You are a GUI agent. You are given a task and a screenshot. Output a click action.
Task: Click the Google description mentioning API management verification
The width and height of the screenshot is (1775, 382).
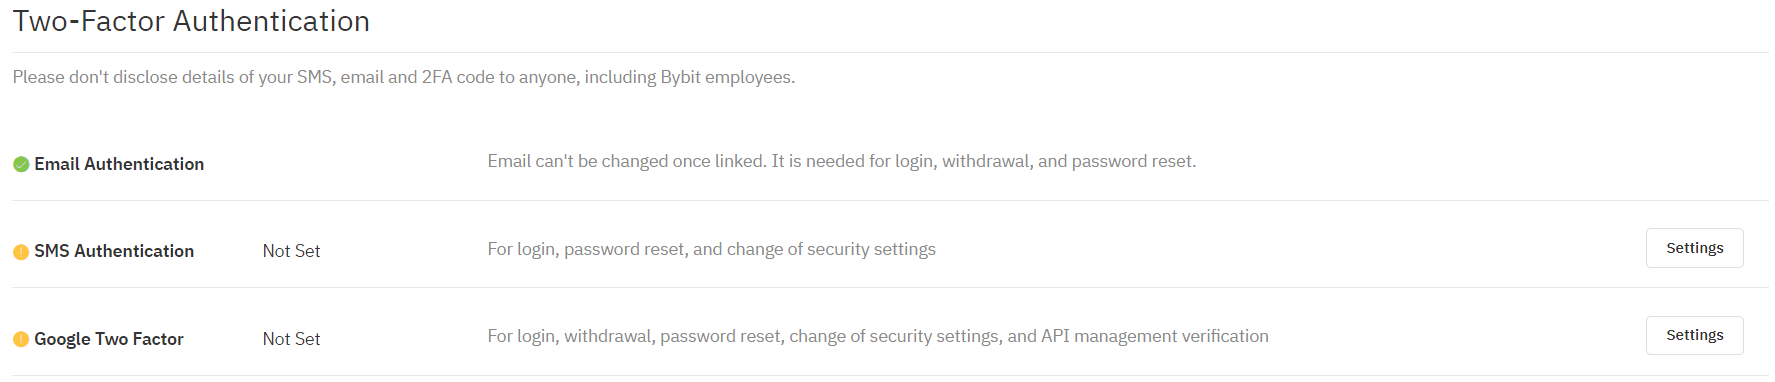[878, 336]
